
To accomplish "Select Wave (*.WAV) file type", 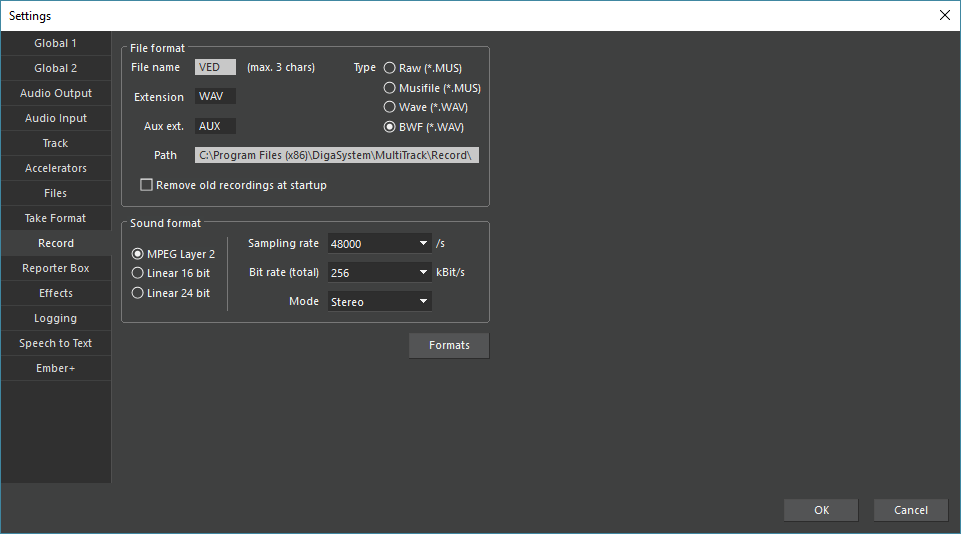I will click(x=390, y=107).
